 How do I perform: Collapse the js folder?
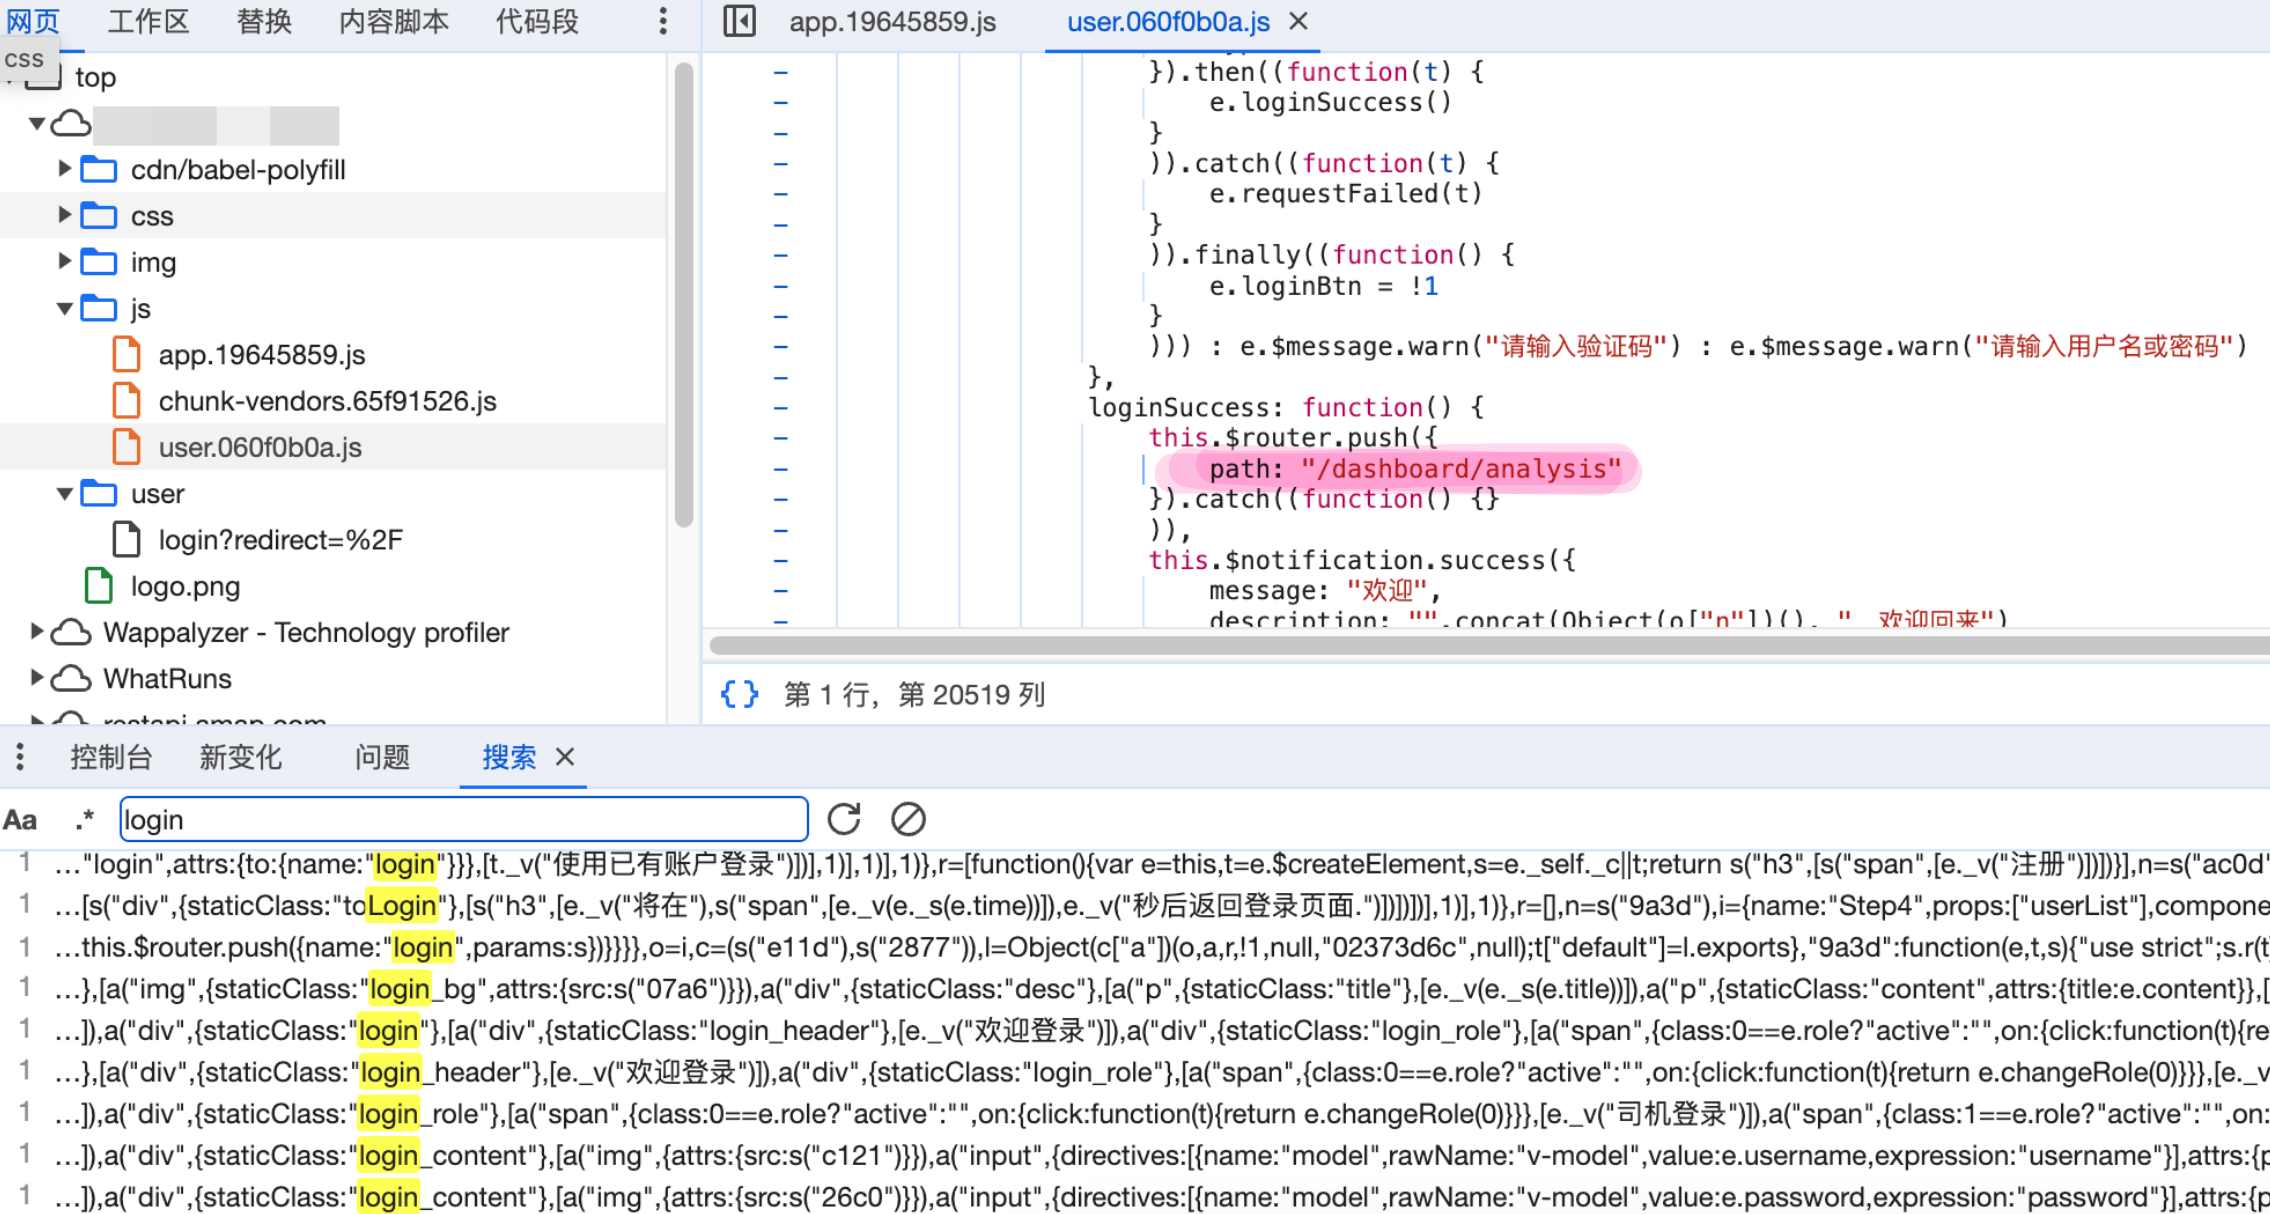tap(64, 308)
